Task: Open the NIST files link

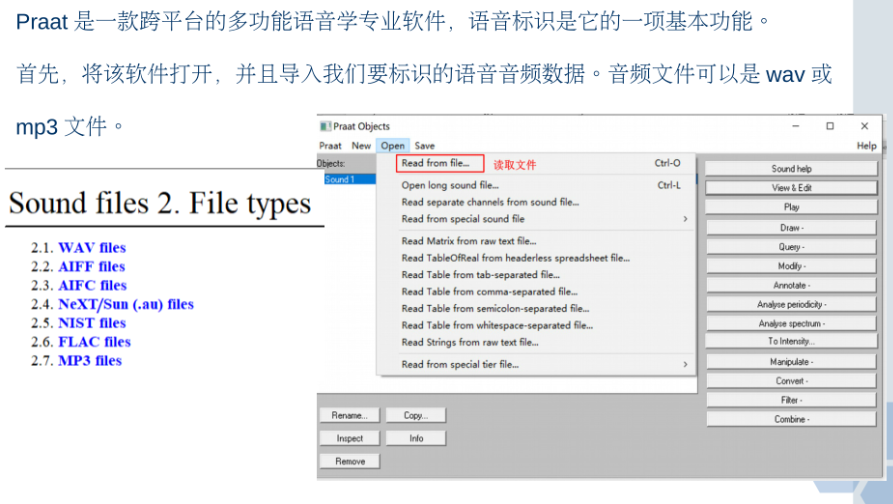Action: [92, 323]
